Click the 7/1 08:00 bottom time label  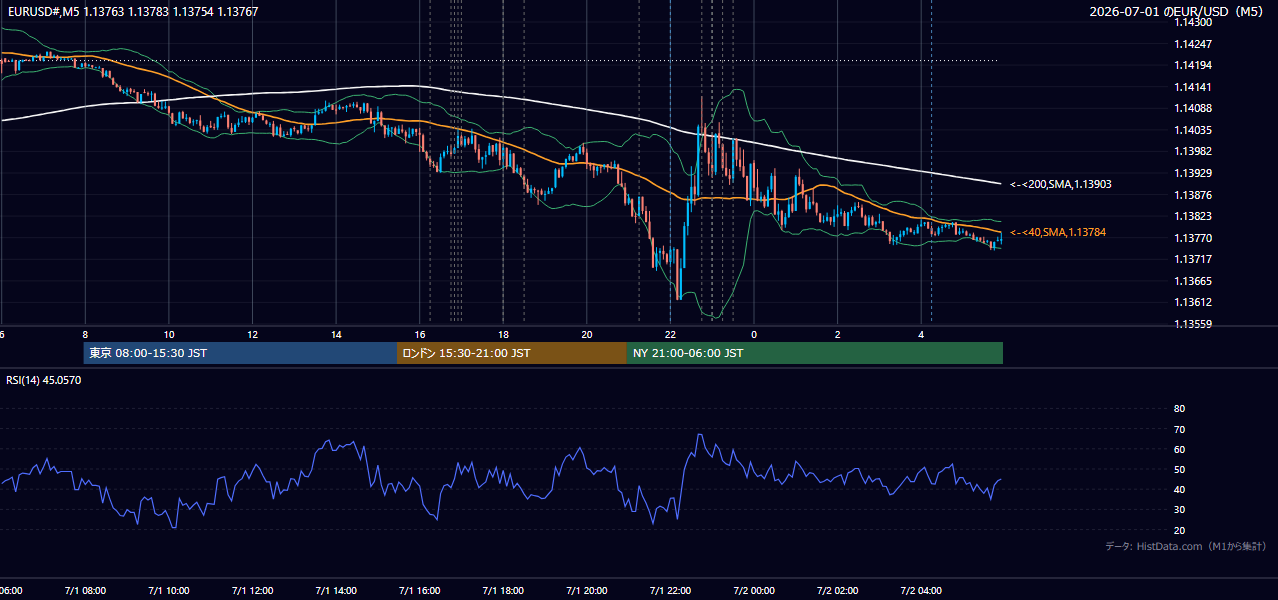(85, 591)
